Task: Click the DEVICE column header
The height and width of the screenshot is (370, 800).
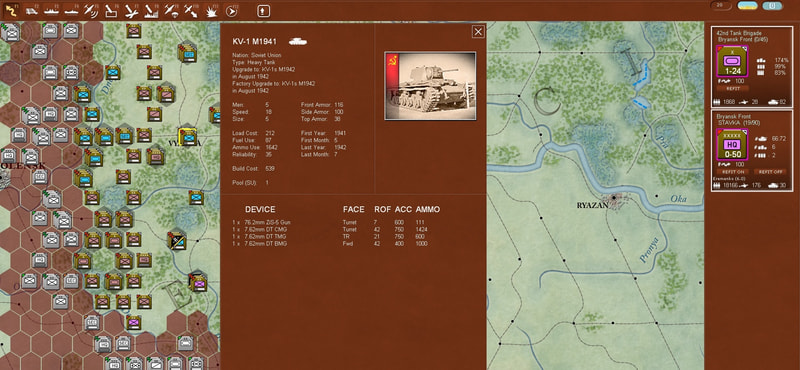Action: 260,209
